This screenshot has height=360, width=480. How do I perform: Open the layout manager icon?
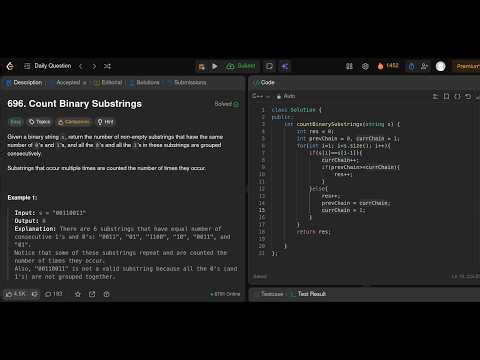pyautogui.click(x=349, y=66)
